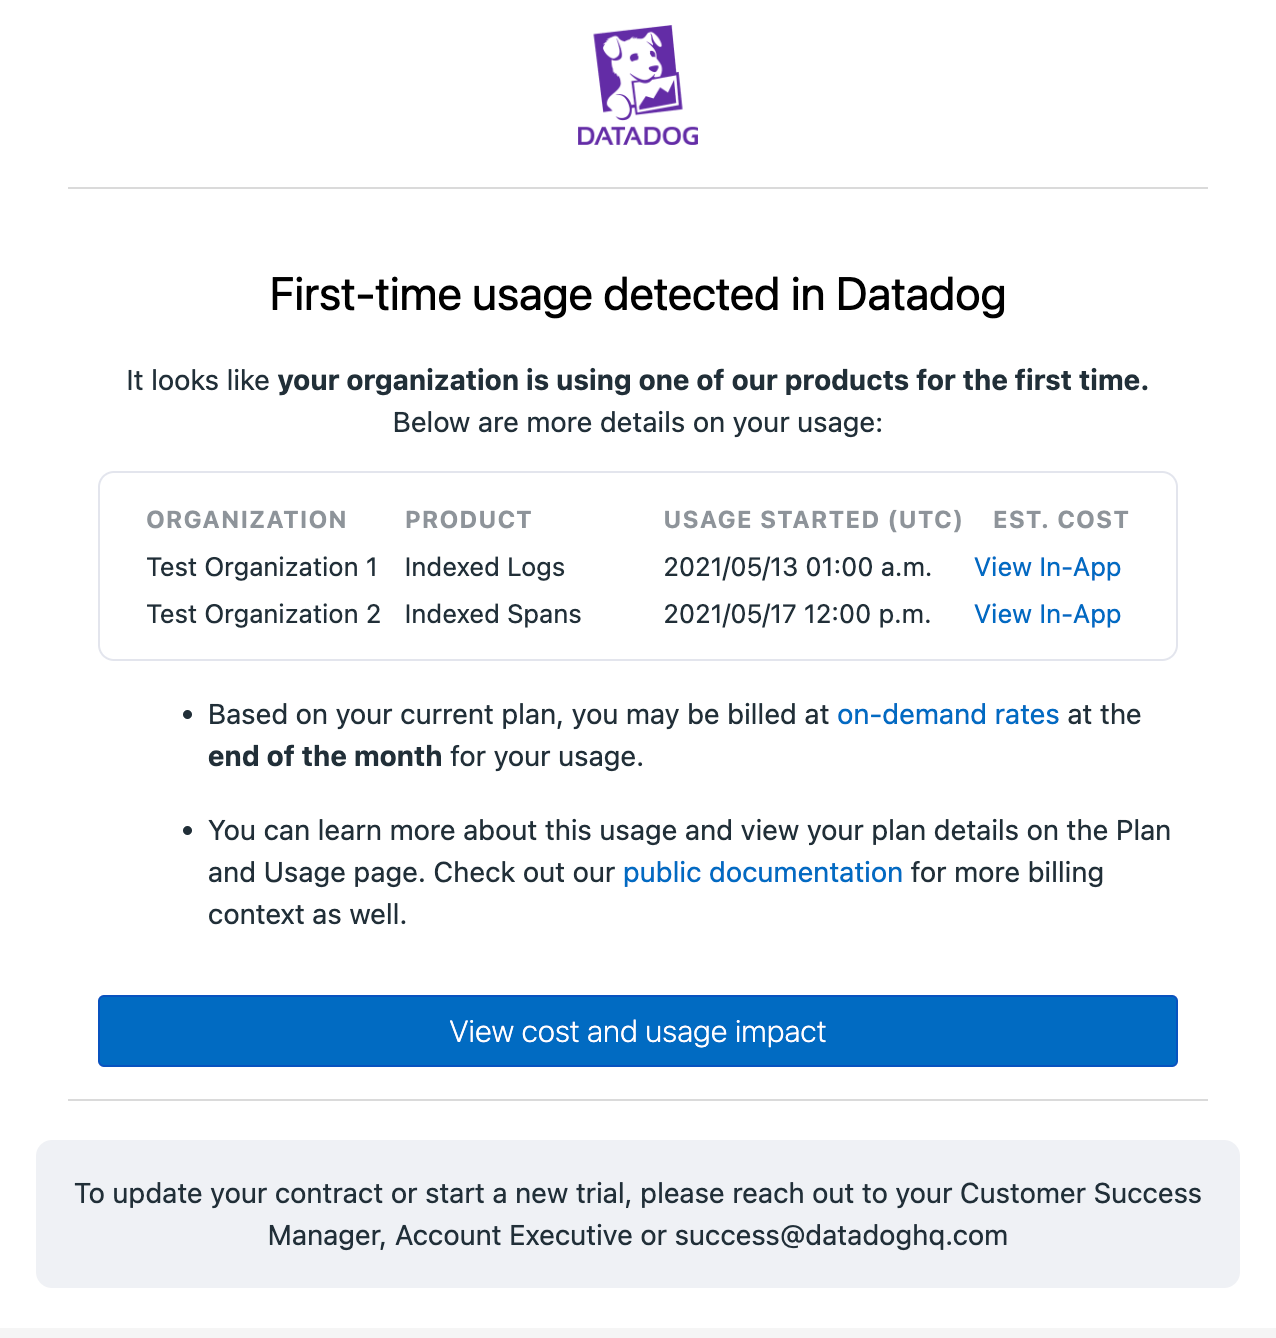Click the PRODUCT column header
This screenshot has width=1276, height=1338.
[468, 520]
